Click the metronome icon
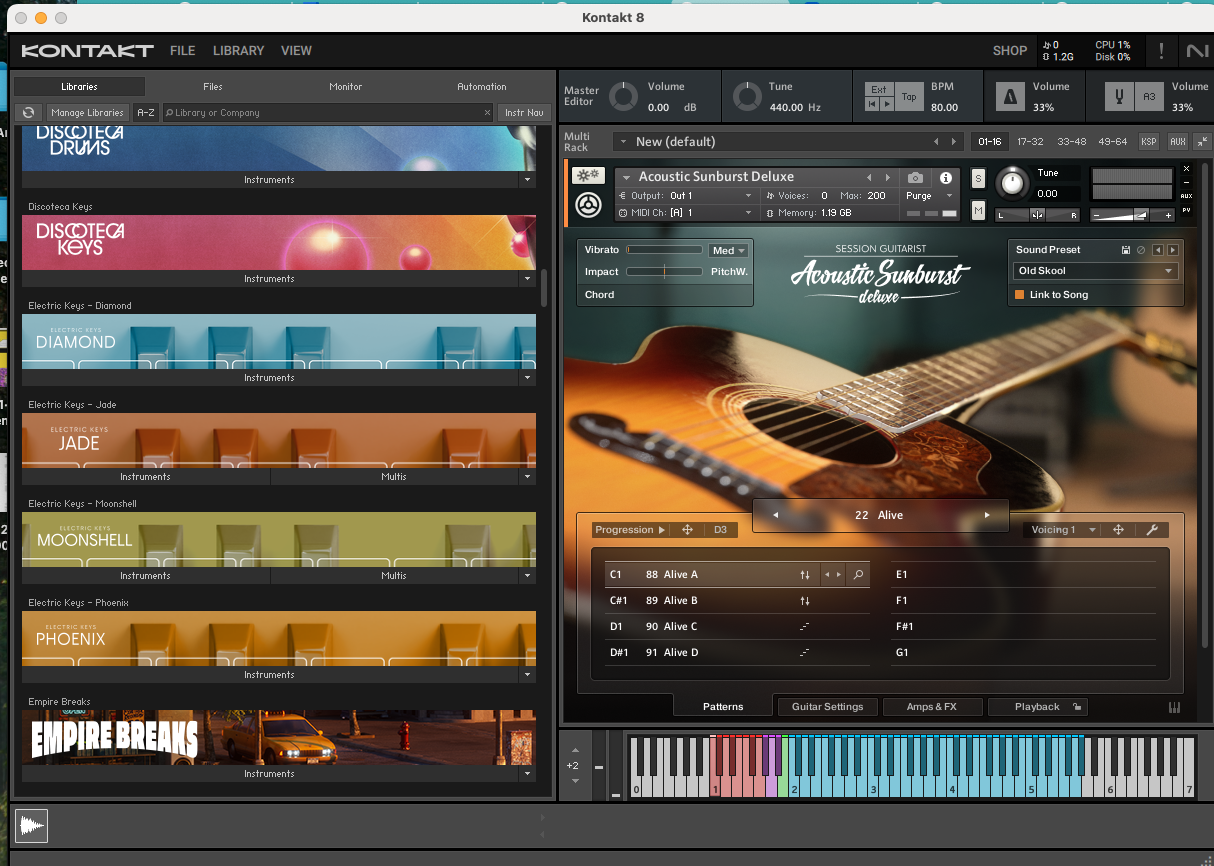This screenshot has height=866, width=1214. 1009,96
